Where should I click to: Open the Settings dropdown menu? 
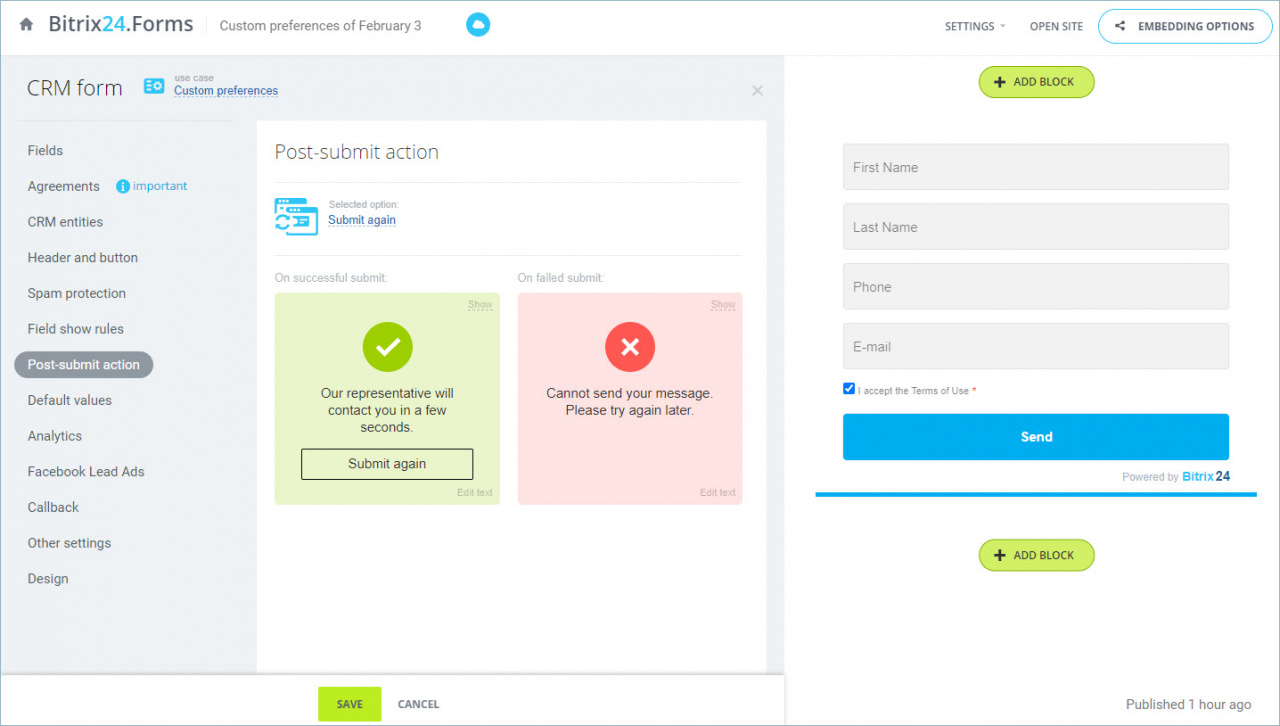tap(975, 27)
